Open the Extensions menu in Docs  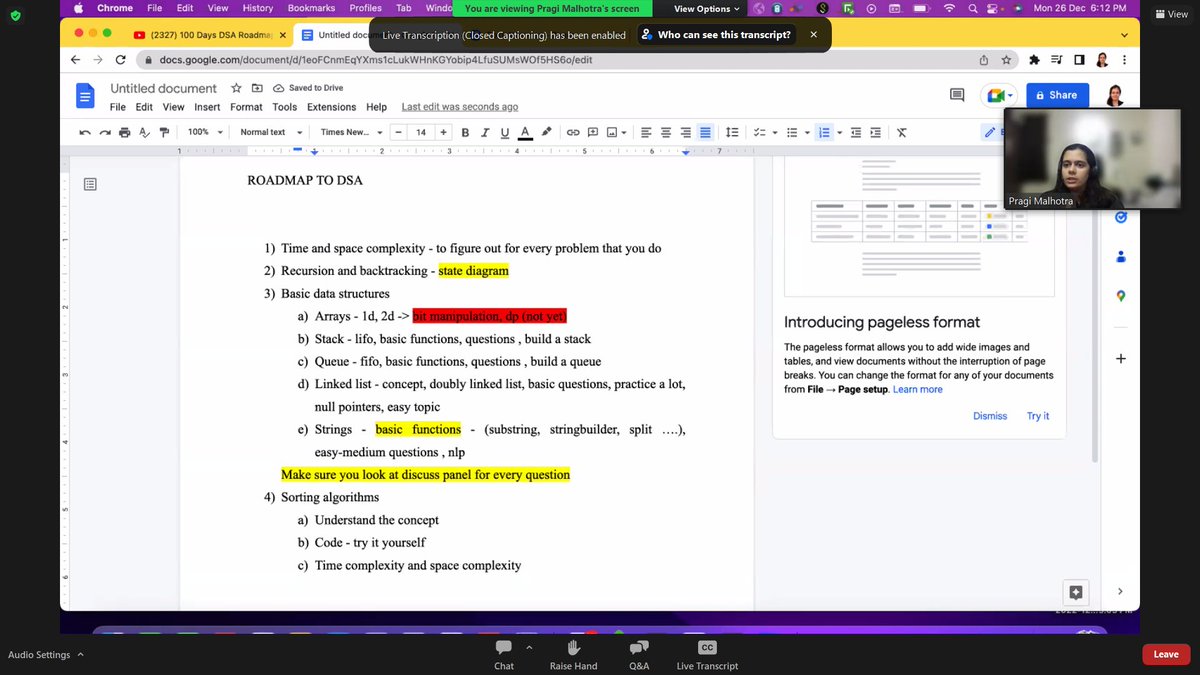[x=331, y=107]
